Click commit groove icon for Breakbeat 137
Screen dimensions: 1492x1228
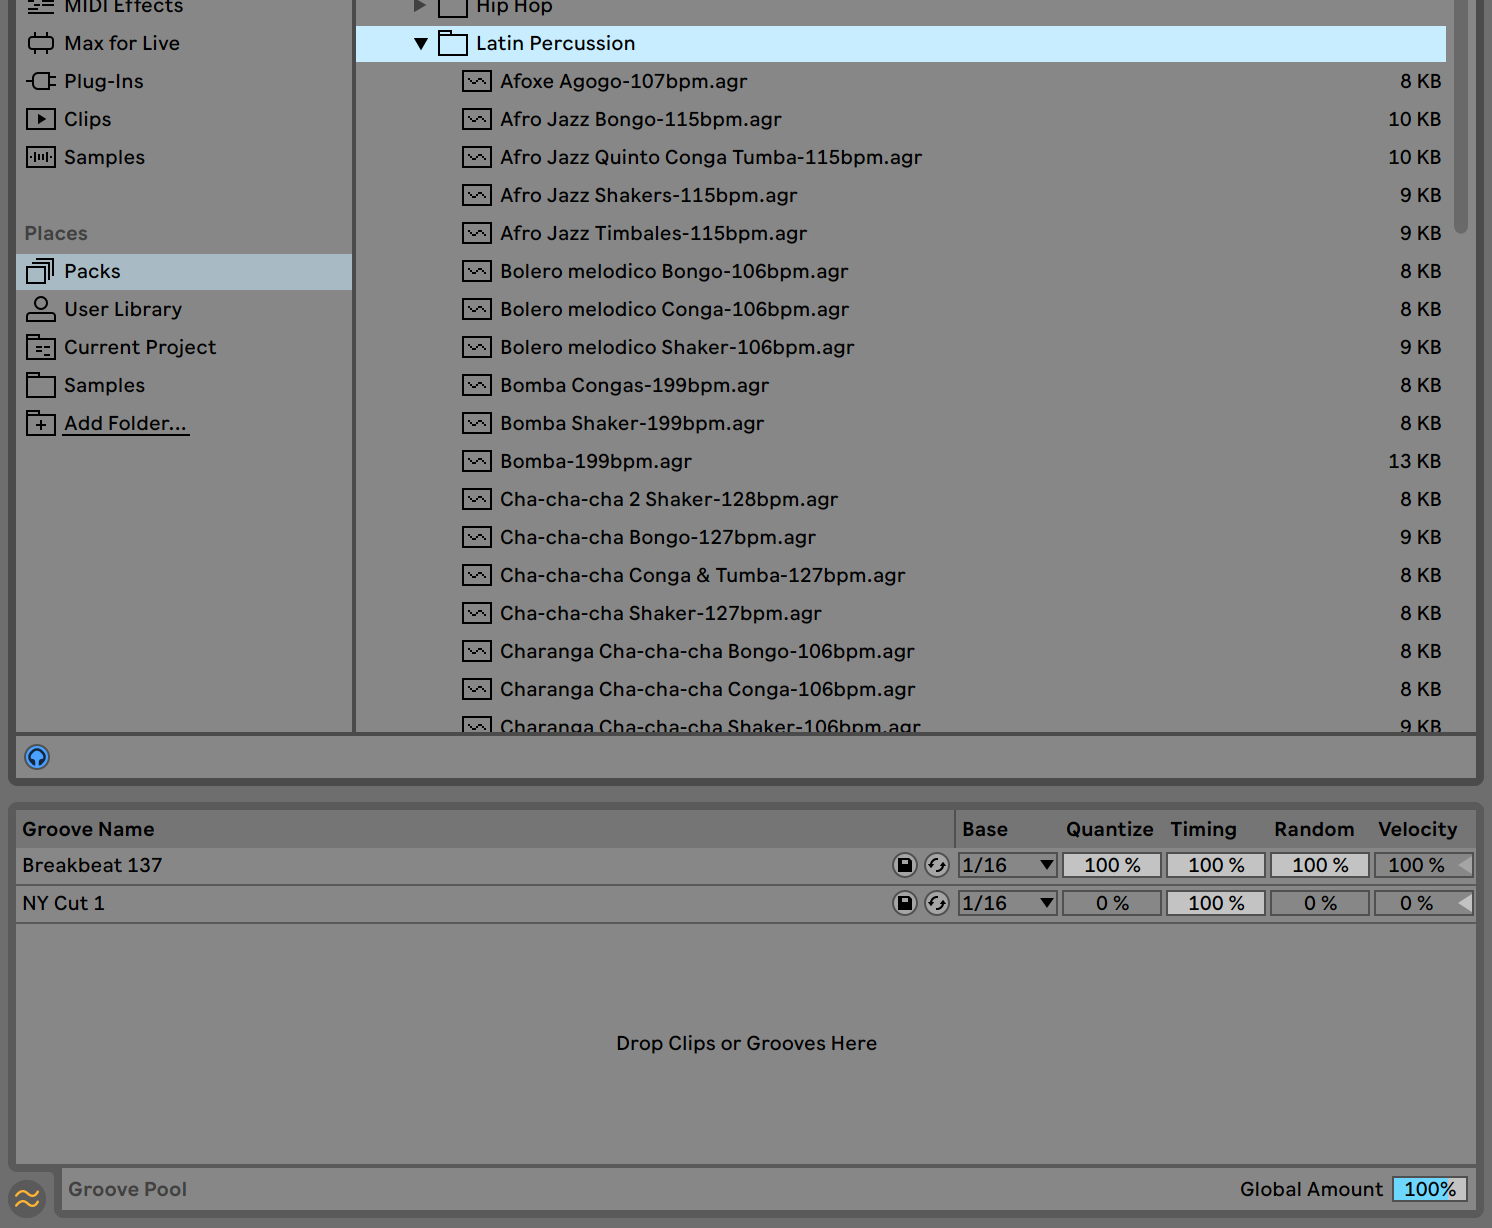point(937,865)
